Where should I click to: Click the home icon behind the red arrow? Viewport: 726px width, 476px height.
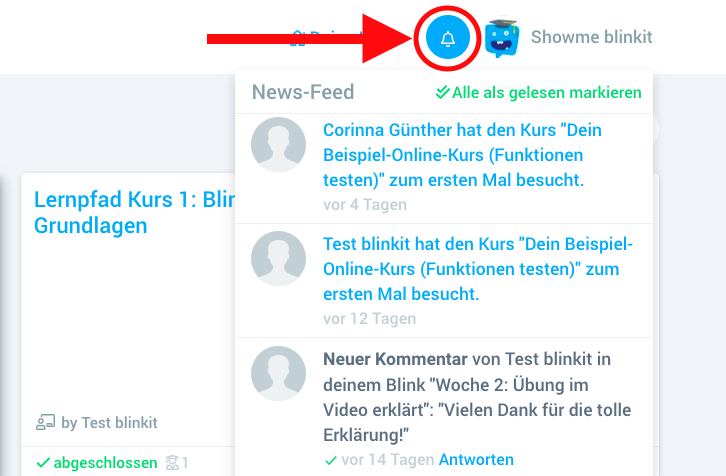(298, 38)
